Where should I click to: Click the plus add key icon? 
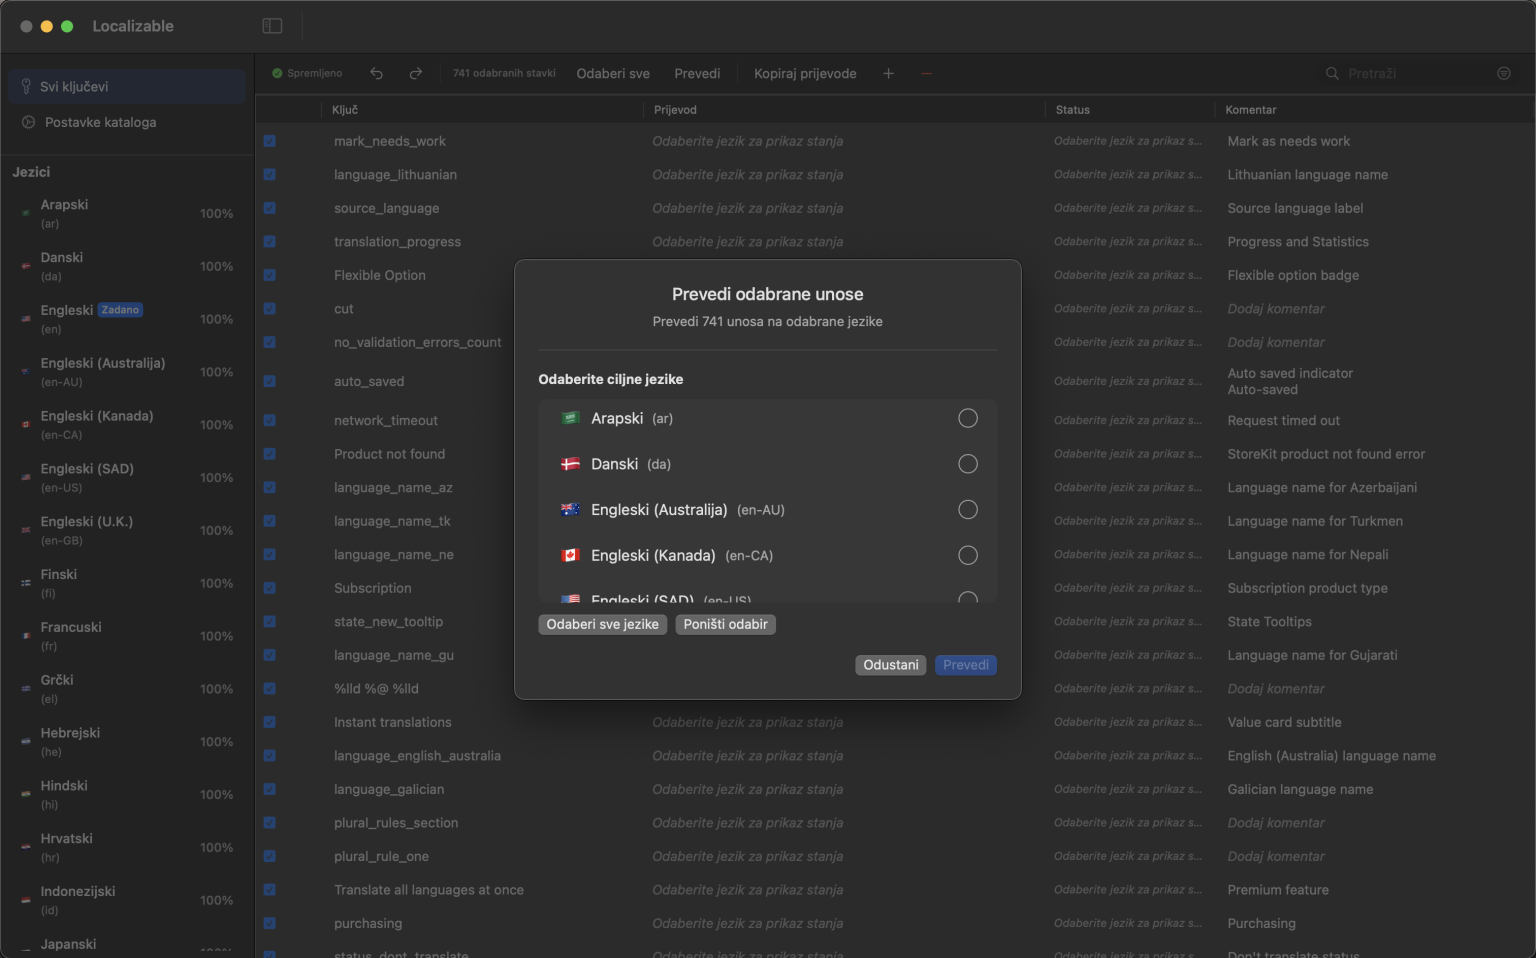tap(888, 73)
